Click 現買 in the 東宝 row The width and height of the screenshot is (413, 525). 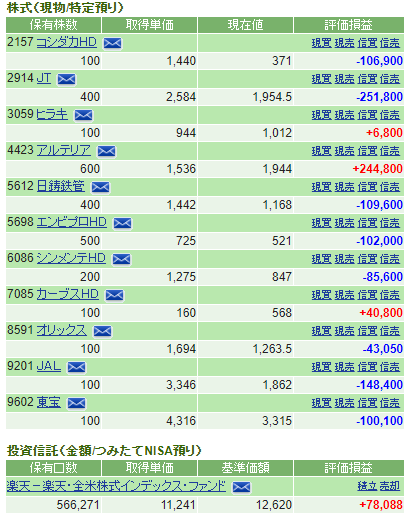coord(322,403)
